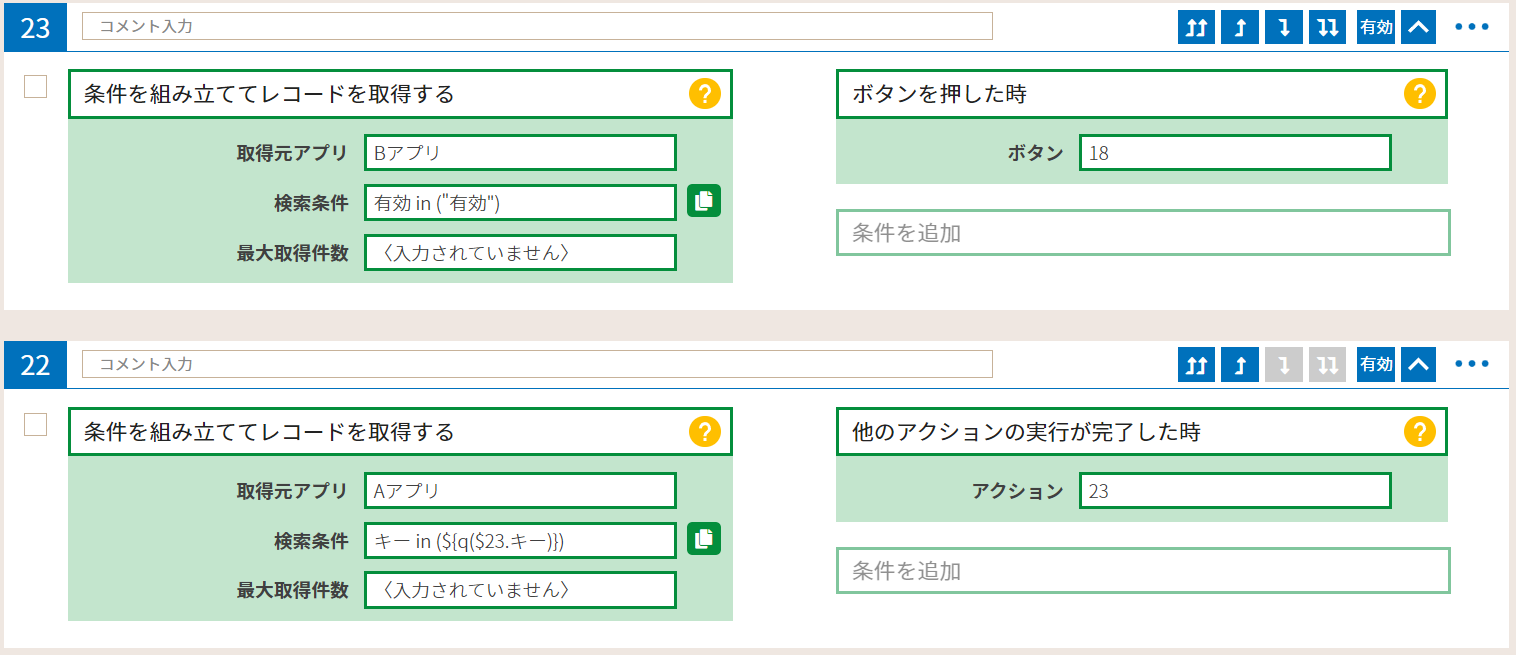Open help for 他のアクションの実行が完了した時
Image resolution: width=1516 pixels, height=655 pixels.
(x=1420, y=432)
